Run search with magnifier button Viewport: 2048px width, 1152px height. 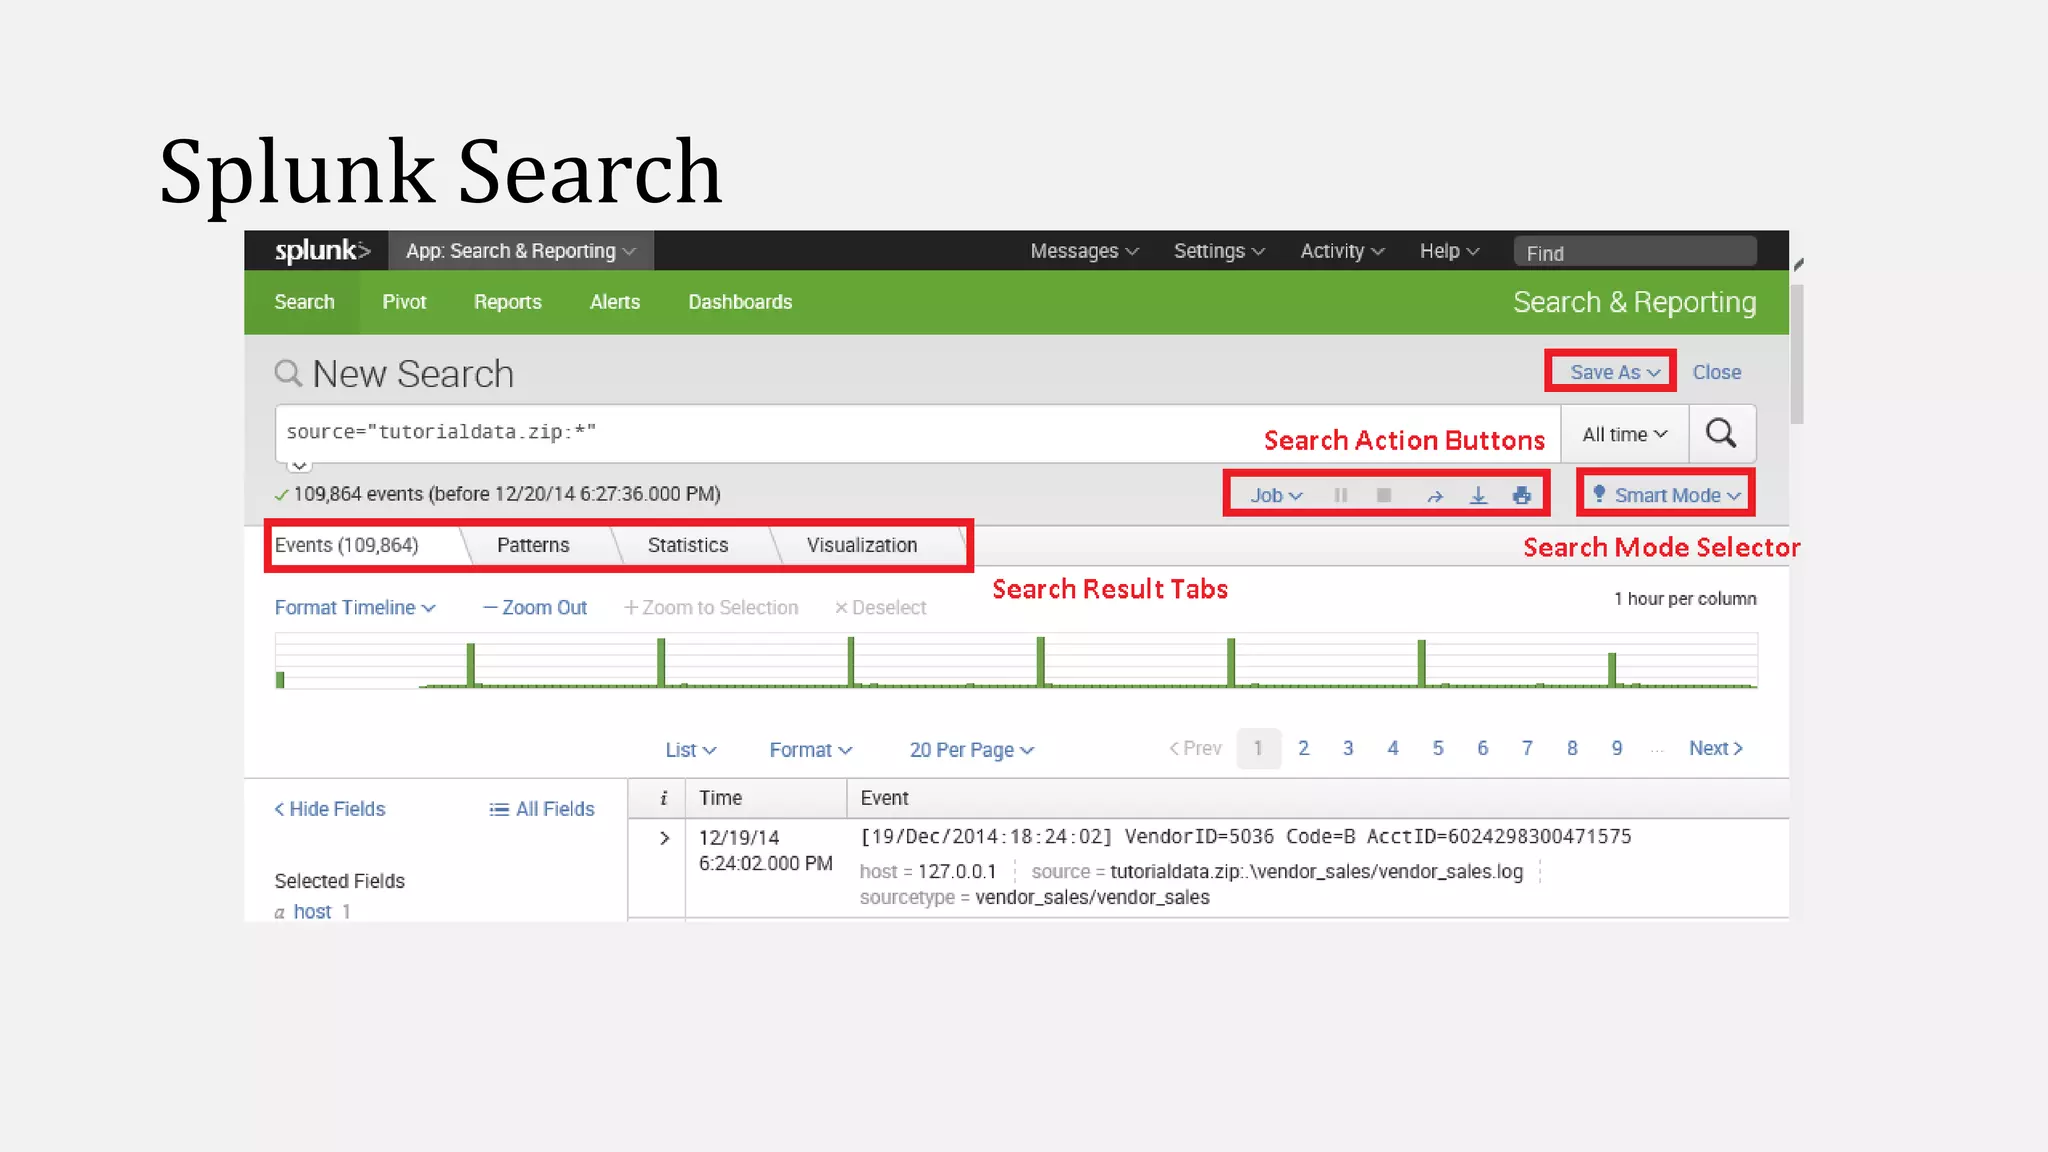(x=1721, y=433)
